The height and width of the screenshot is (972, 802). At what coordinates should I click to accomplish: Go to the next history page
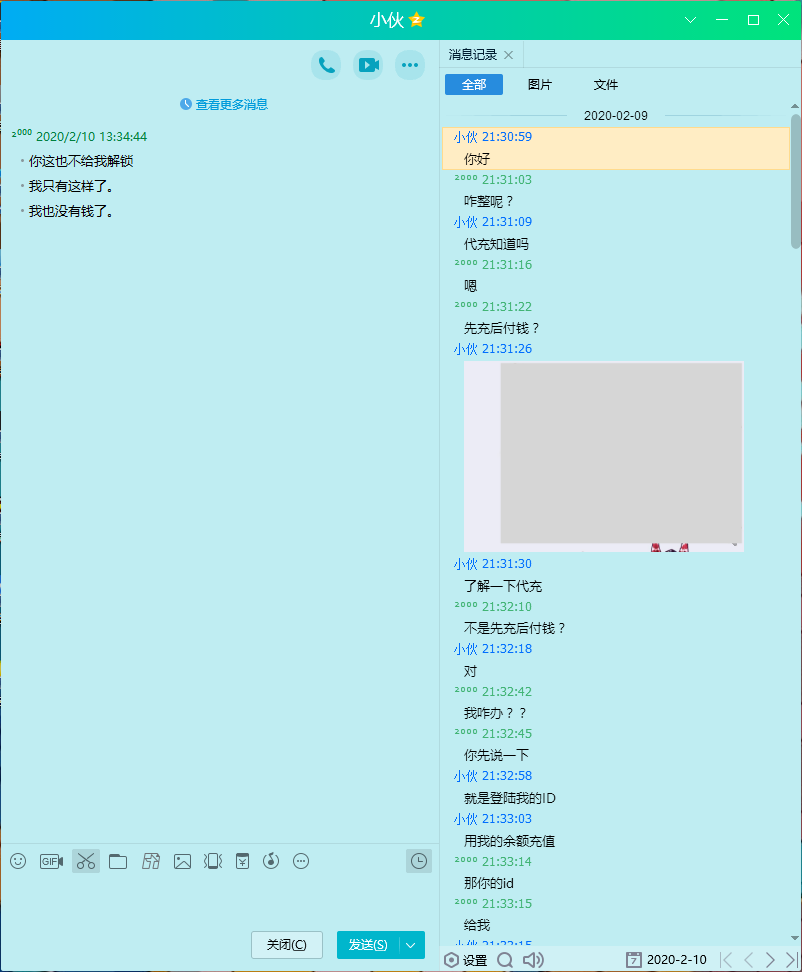(x=770, y=960)
